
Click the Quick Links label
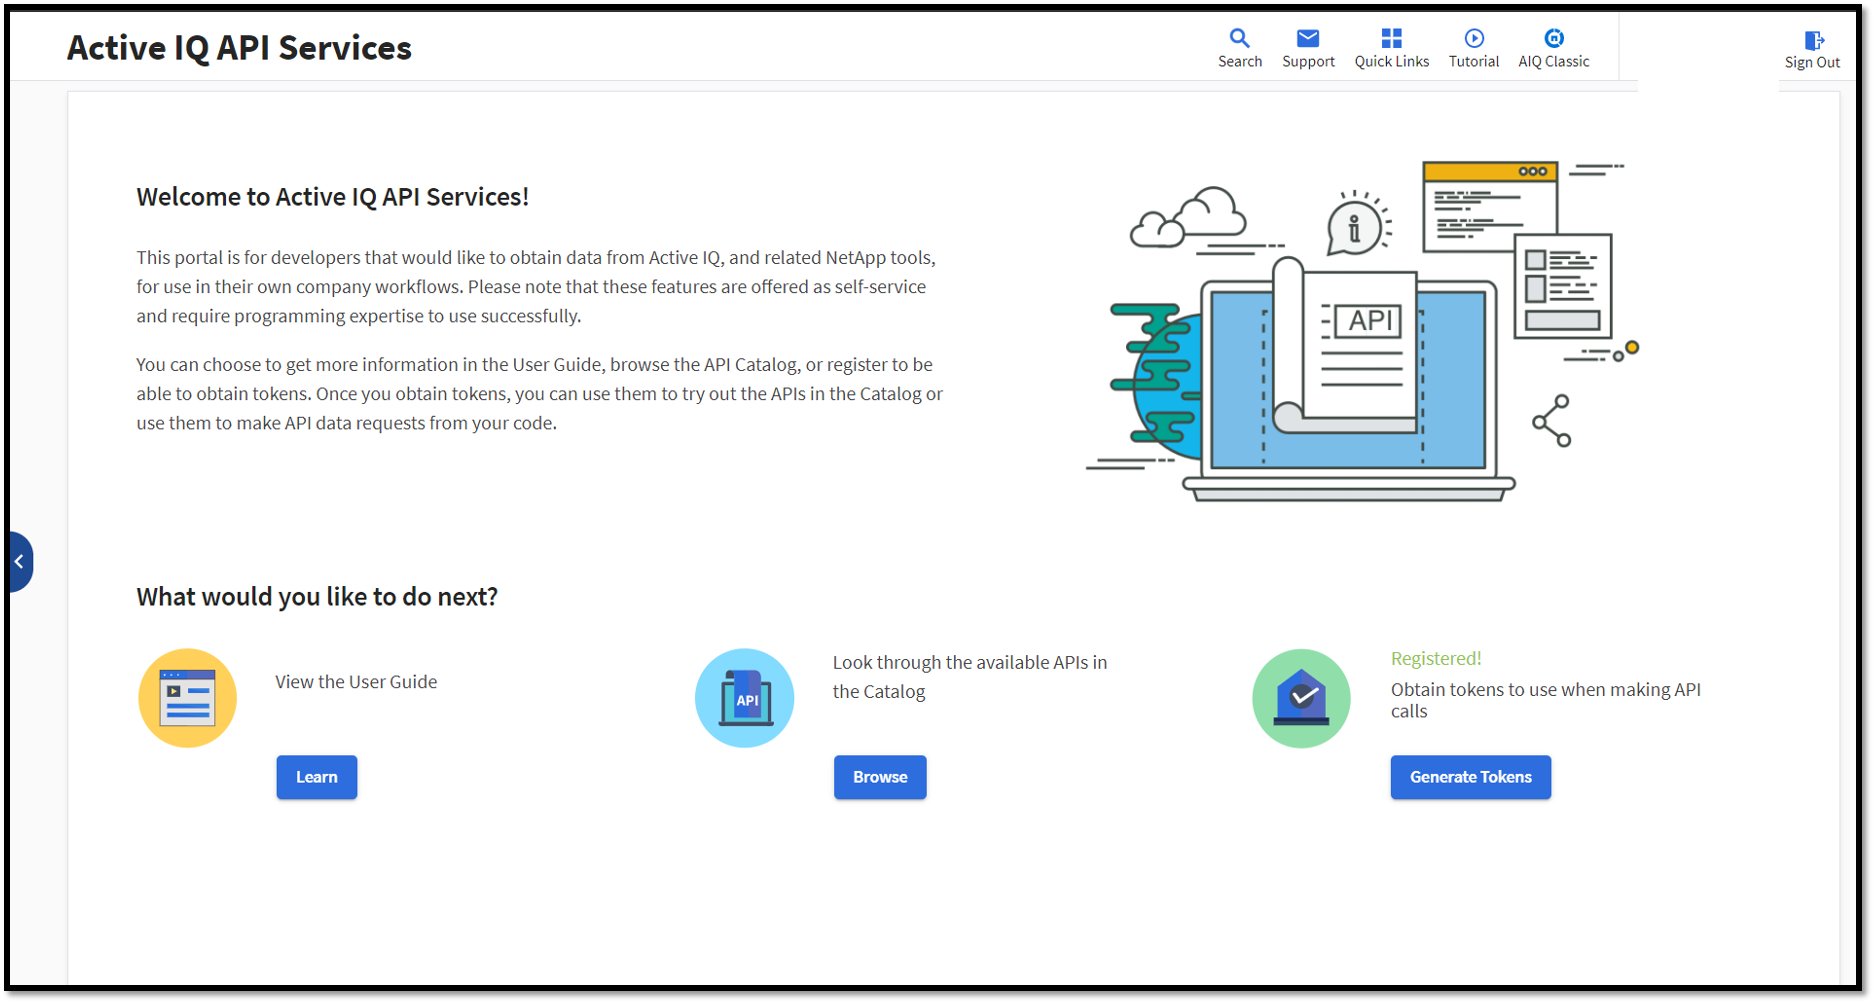click(1391, 62)
